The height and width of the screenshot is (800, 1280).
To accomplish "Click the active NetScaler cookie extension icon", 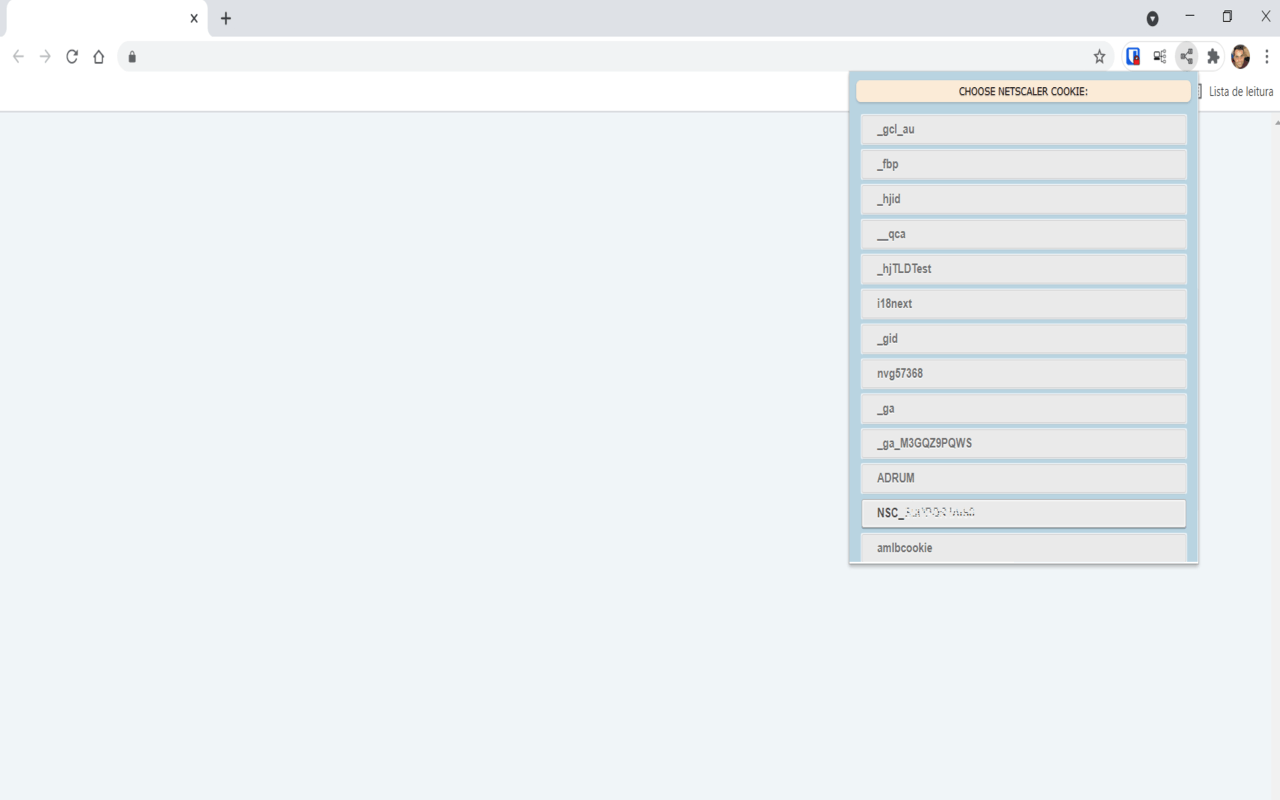I will click(x=1186, y=56).
